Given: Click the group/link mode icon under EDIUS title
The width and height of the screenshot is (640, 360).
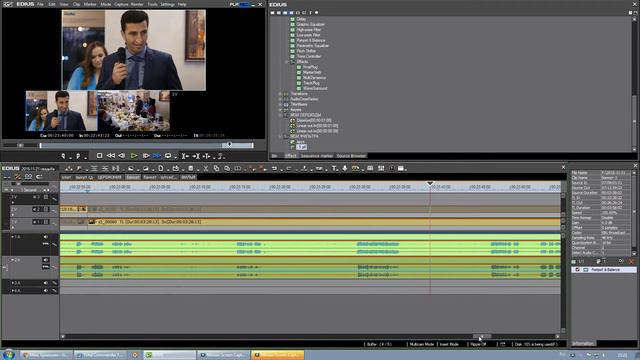Looking at the screenshot, I should (x=28, y=177).
